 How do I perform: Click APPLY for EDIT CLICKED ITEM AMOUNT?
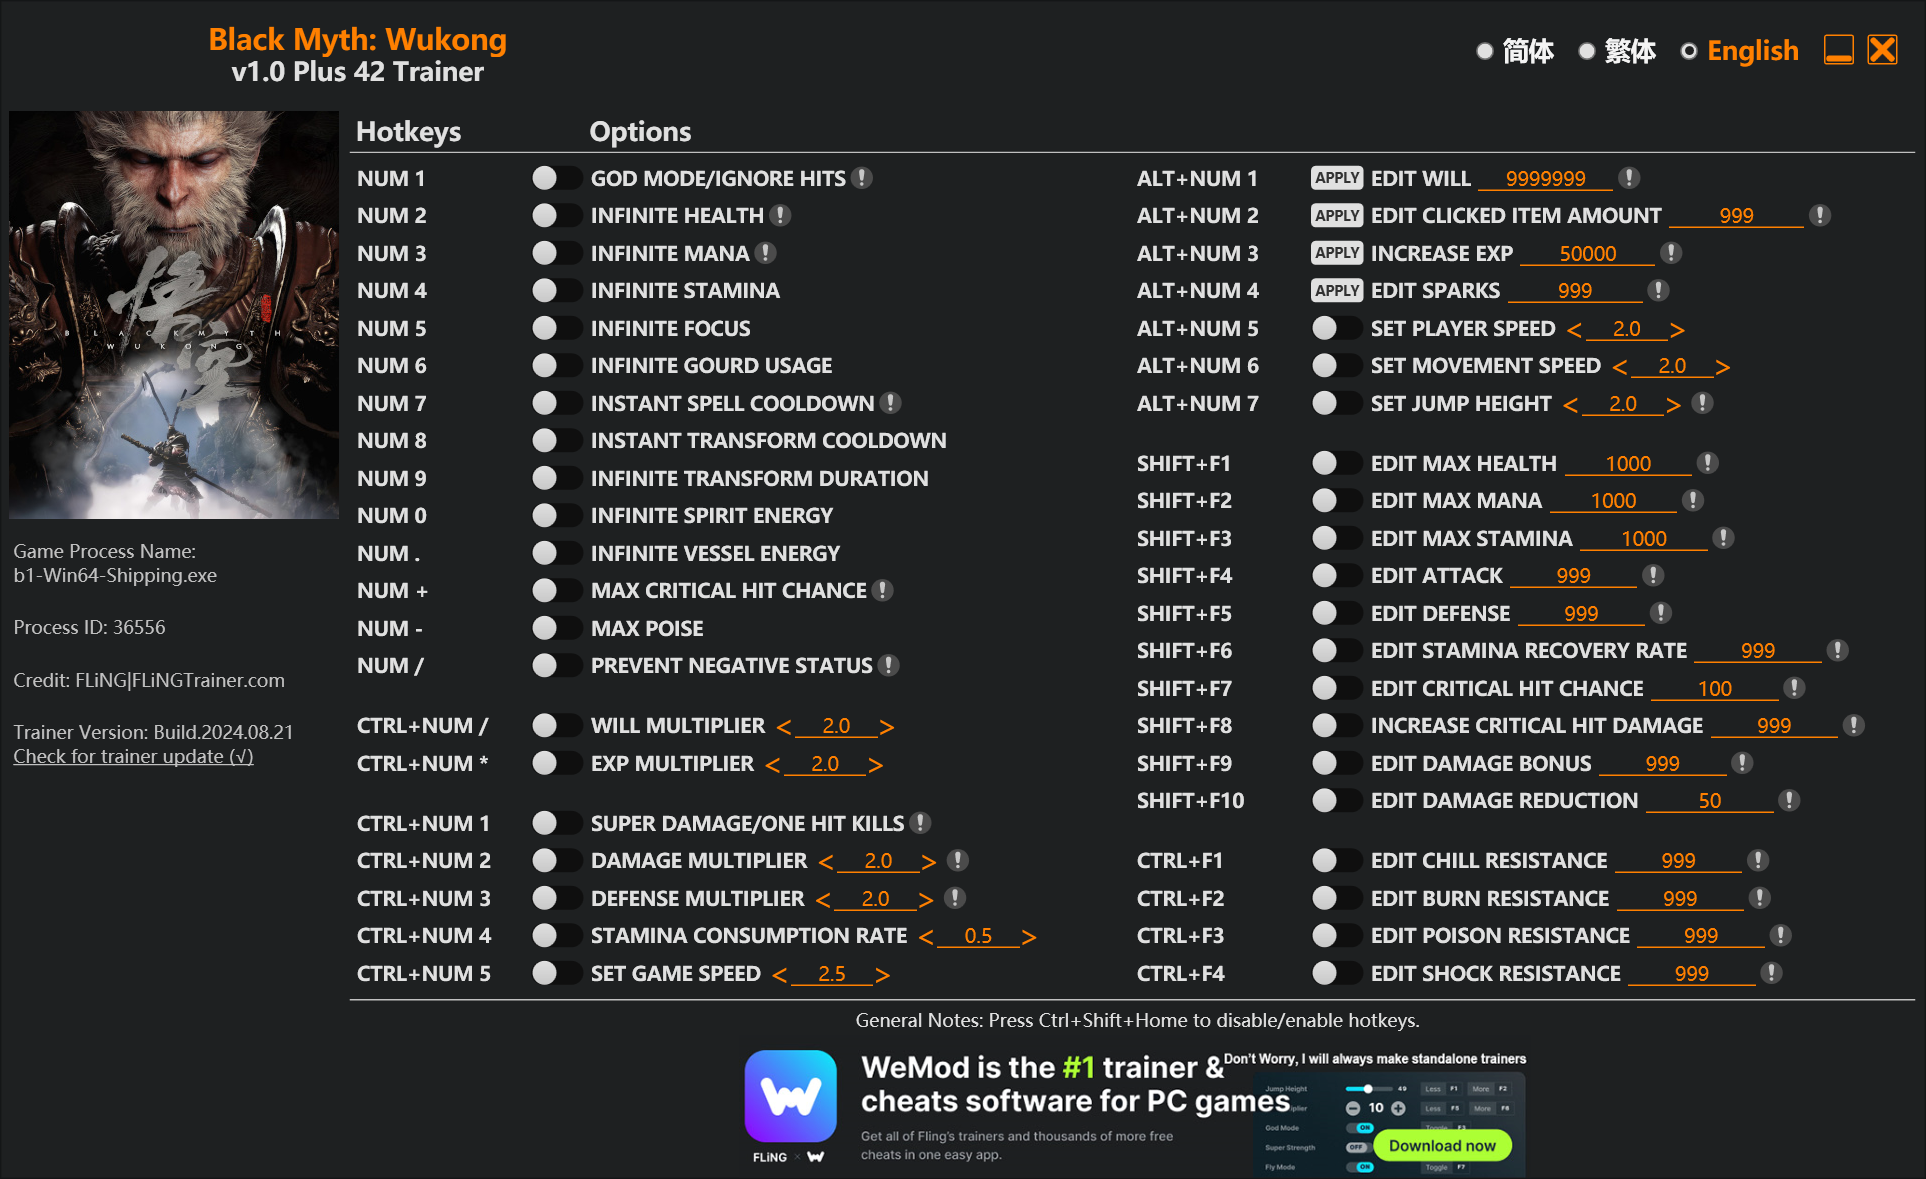(1330, 215)
